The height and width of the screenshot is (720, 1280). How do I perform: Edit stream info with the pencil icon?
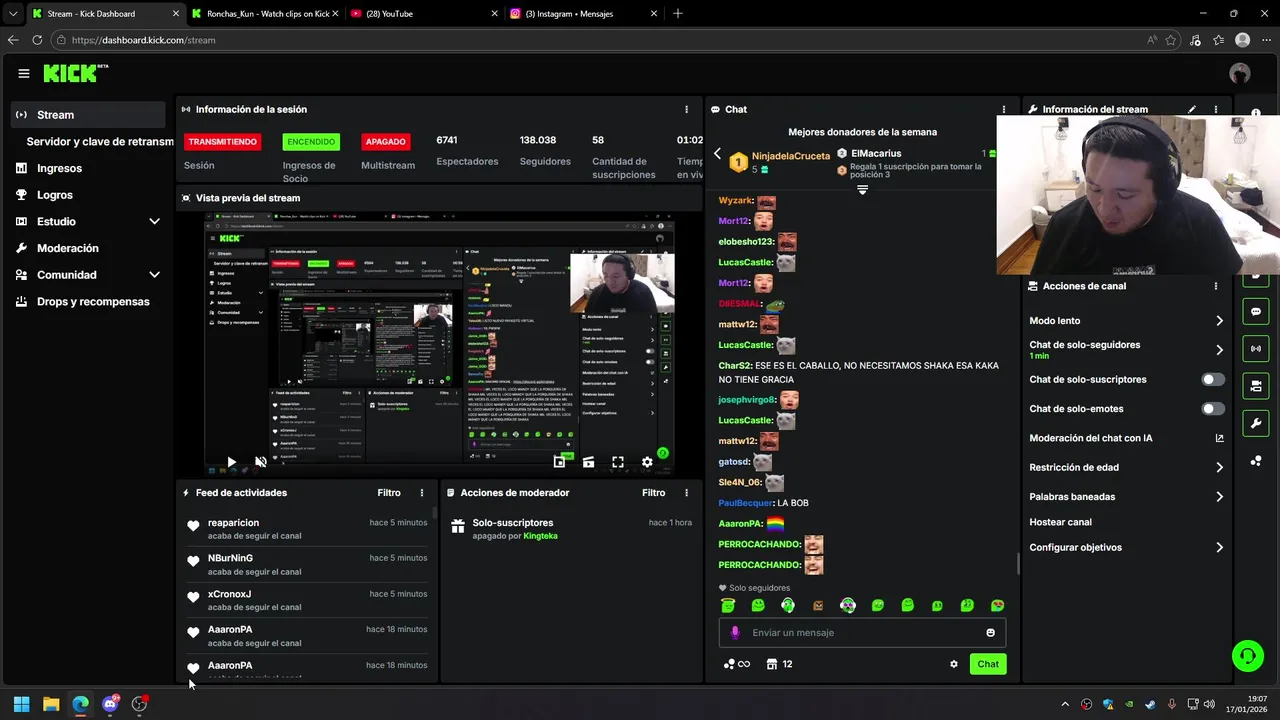point(1192,109)
